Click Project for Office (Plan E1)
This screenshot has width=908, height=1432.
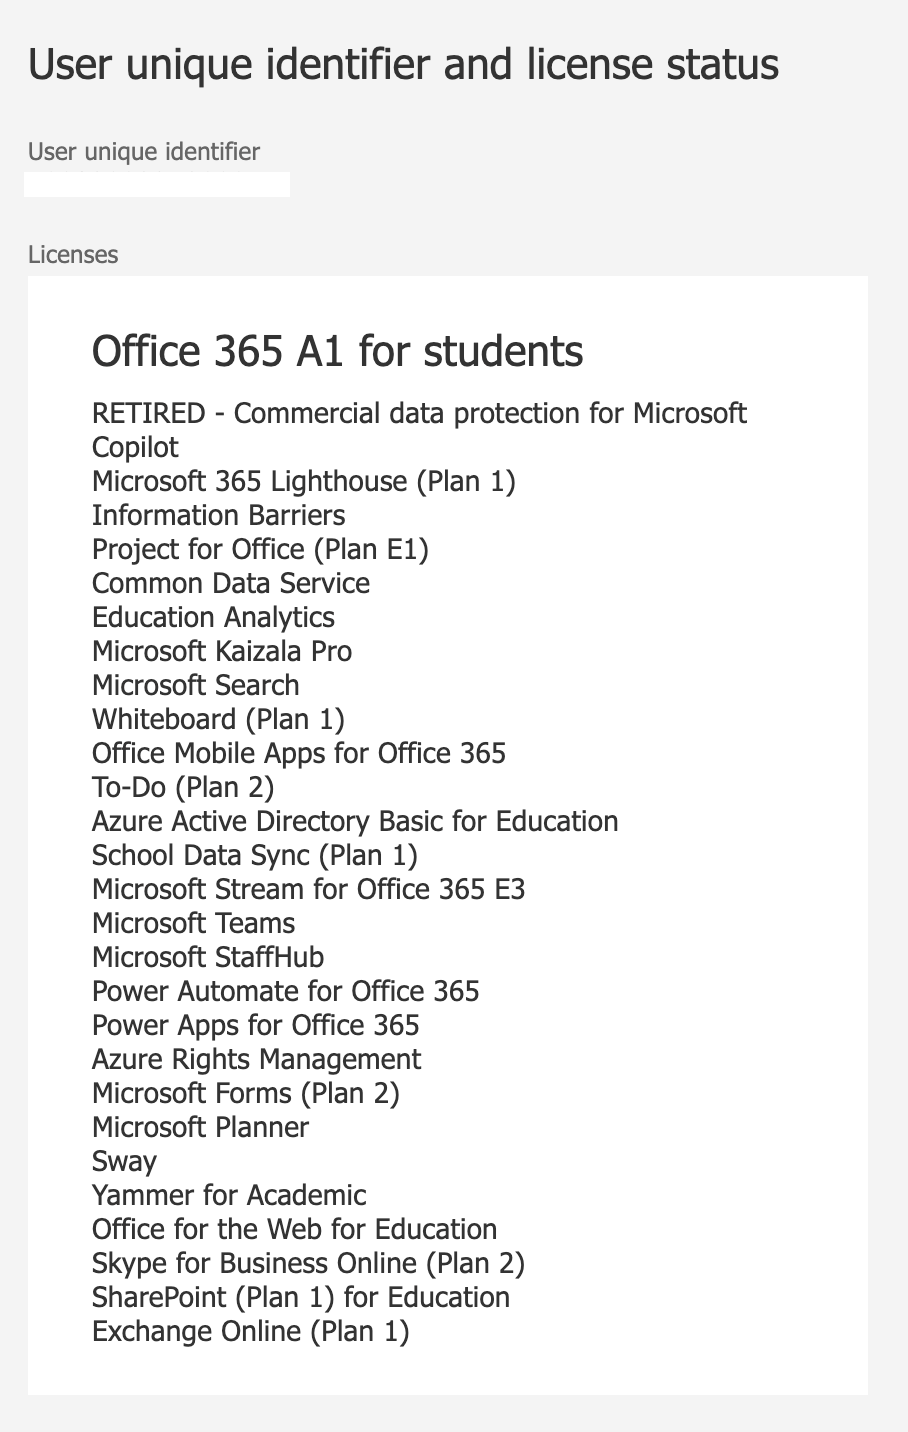pos(260,550)
